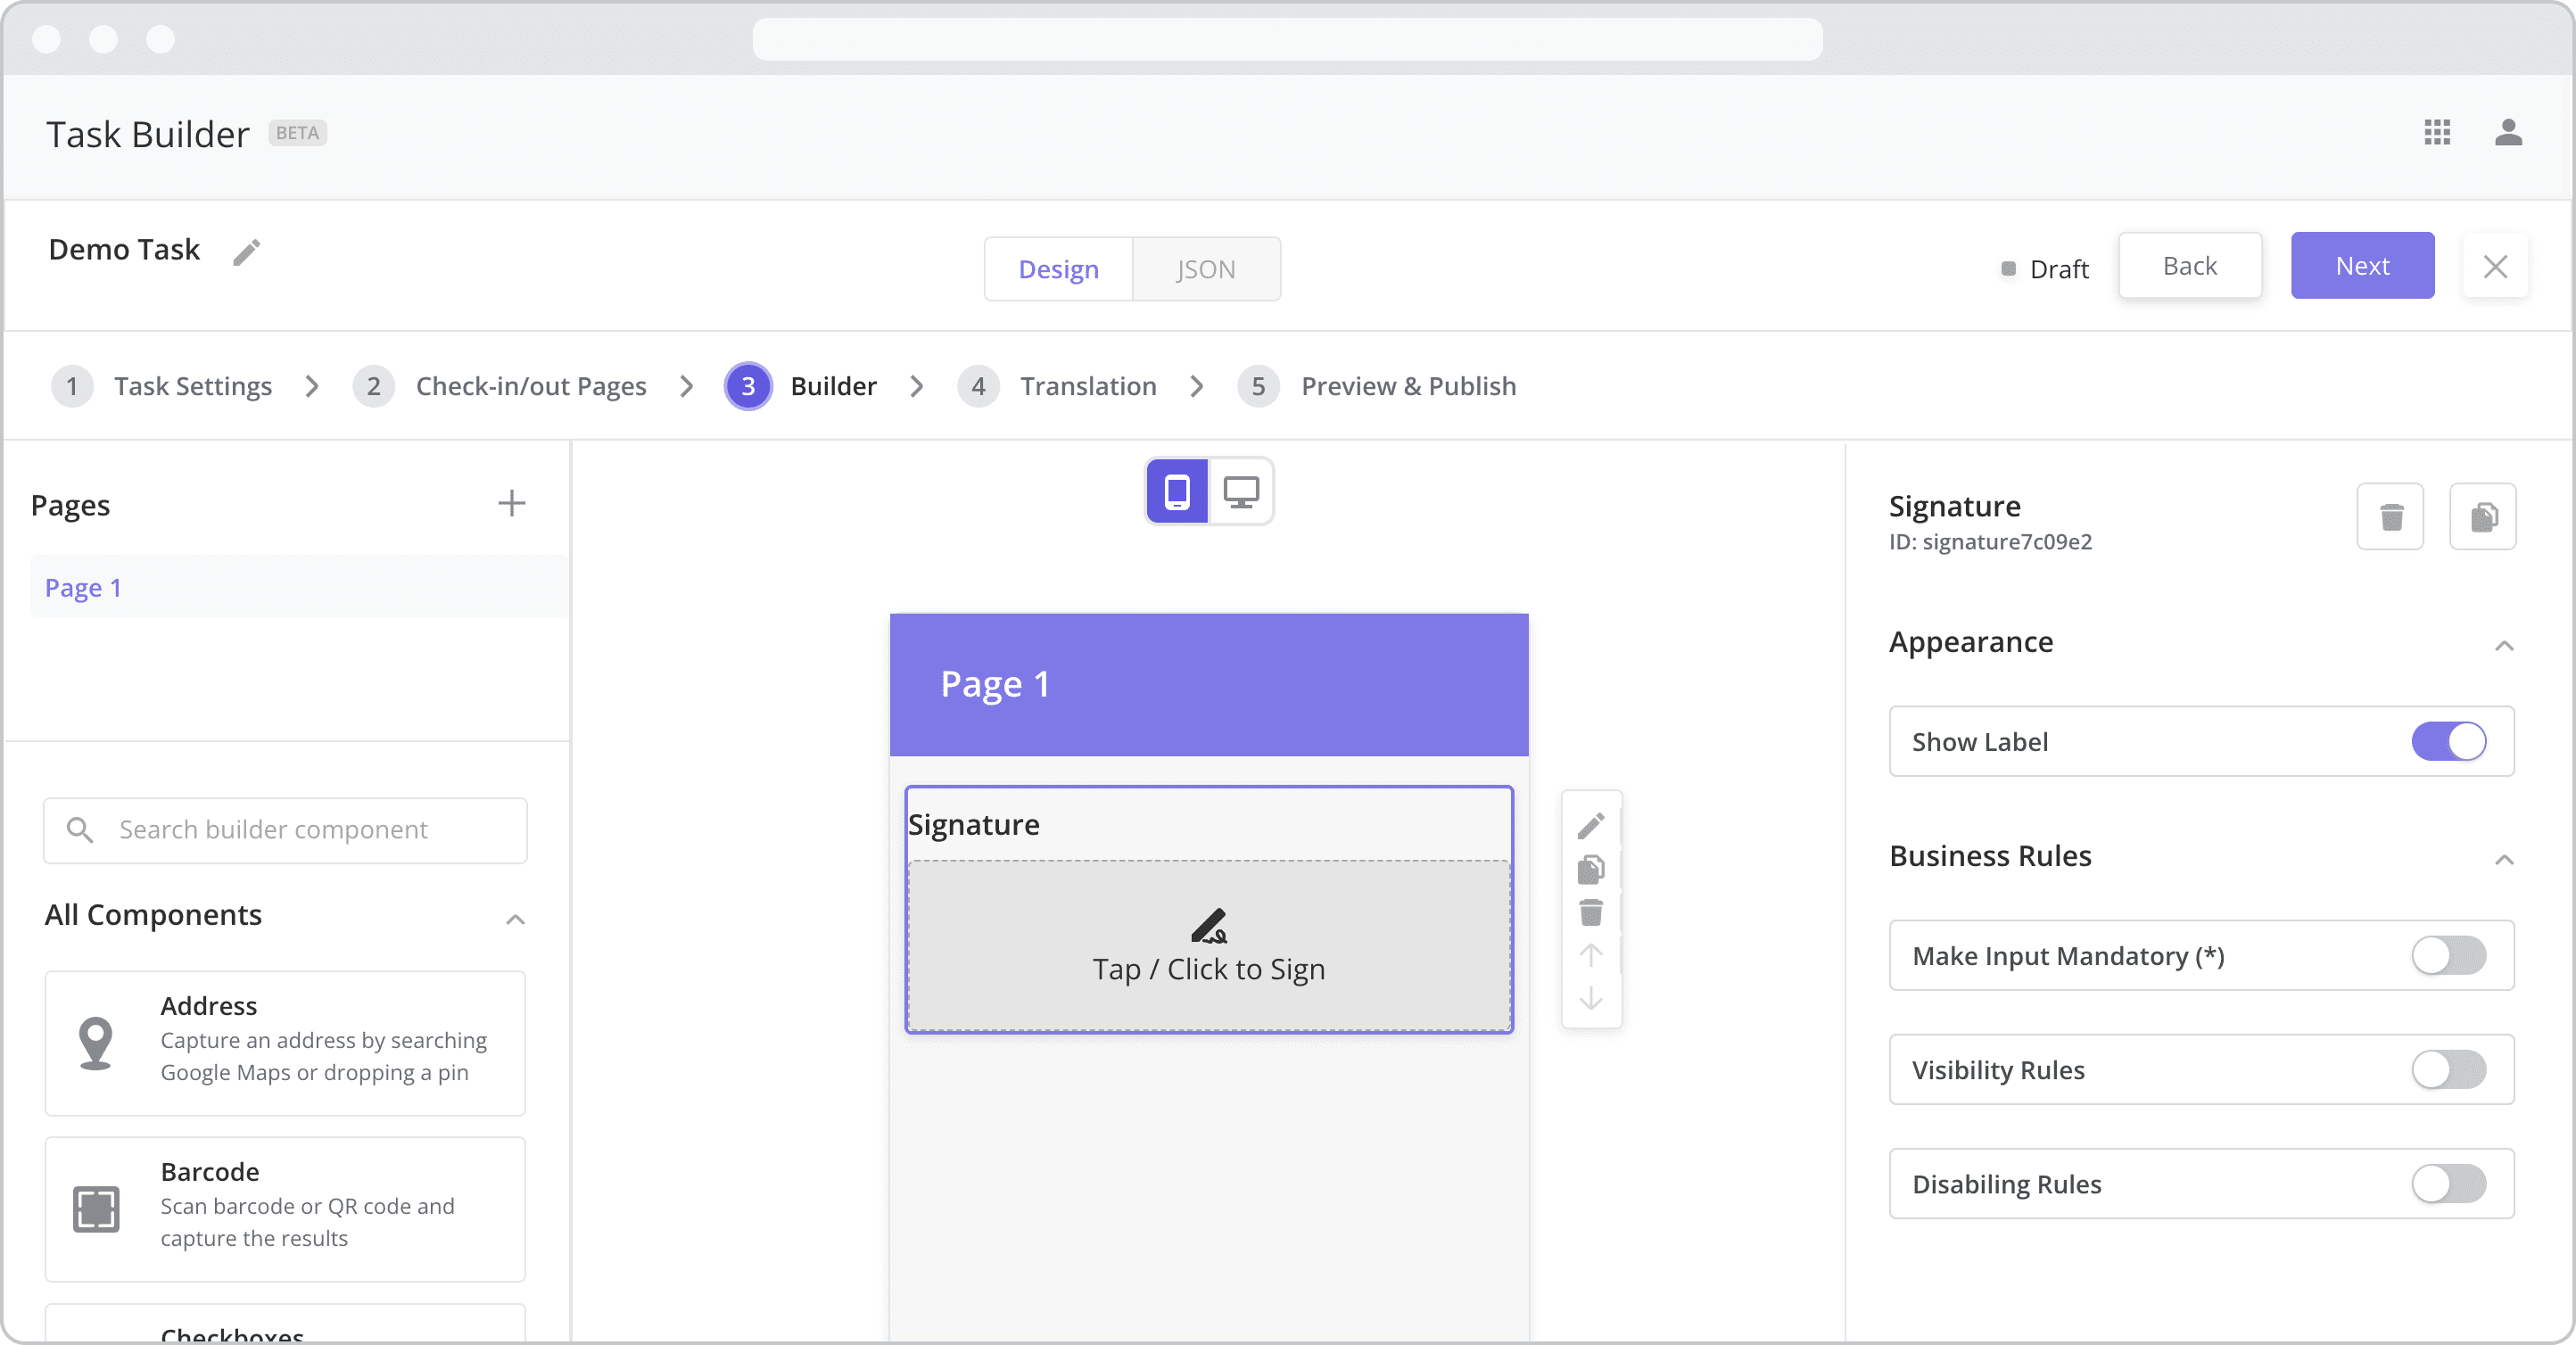This screenshot has width=2576, height=1345.
Task: Select the Barcode scanner icon
Action: [96, 1209]
